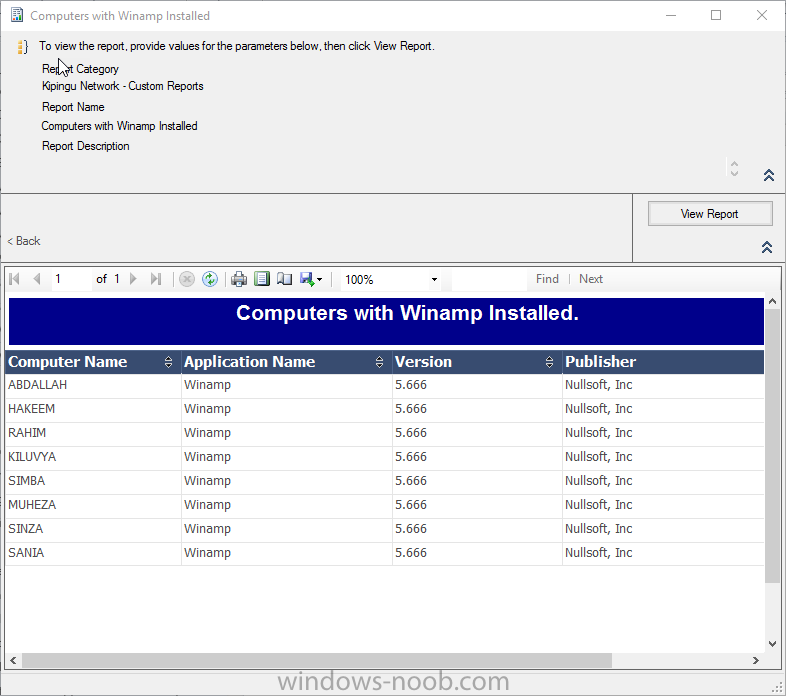Print the report using printer icon

[239, 279]
